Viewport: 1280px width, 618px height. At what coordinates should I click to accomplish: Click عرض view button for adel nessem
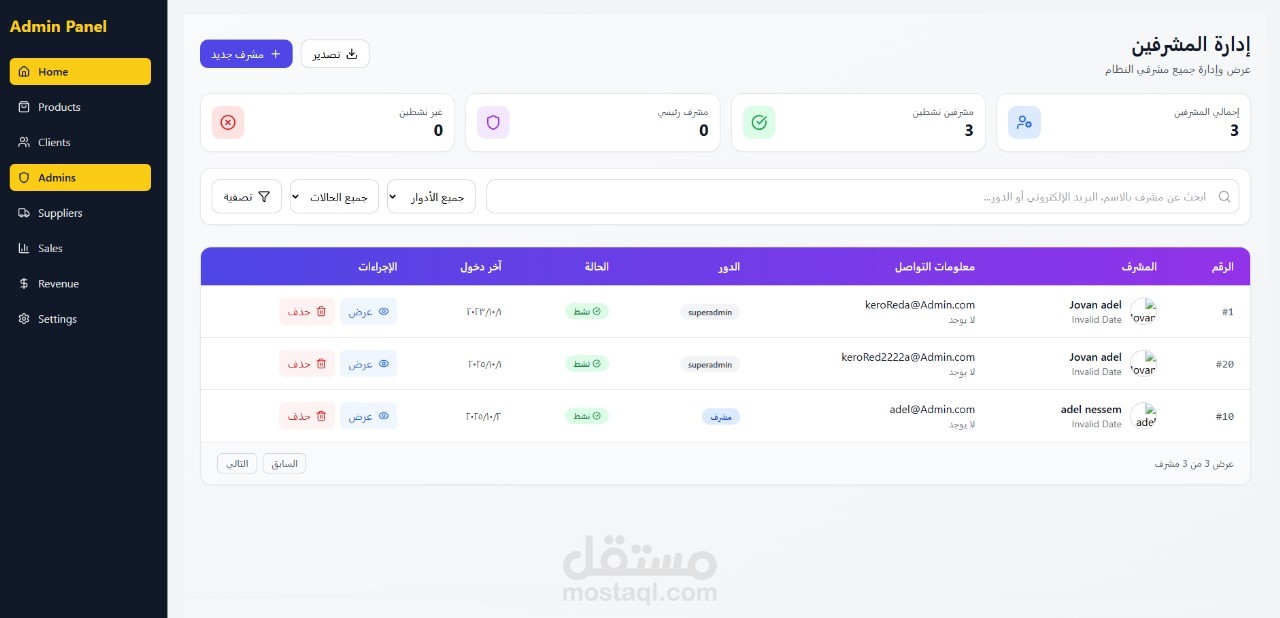(368, 416)
